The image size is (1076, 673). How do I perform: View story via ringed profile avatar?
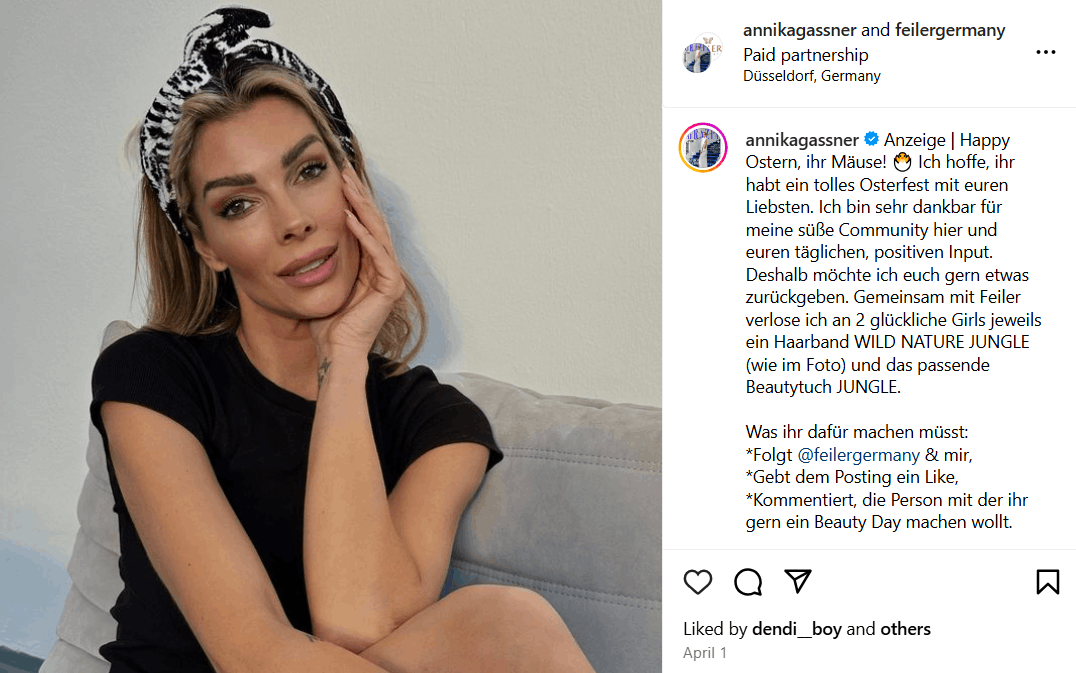[703, 147]
